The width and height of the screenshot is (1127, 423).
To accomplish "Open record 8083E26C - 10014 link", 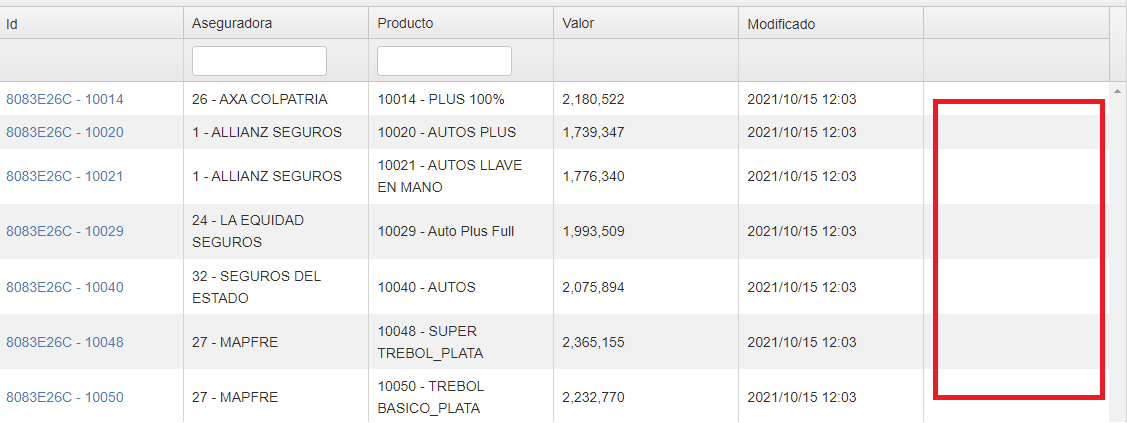I will pos(65,99).
